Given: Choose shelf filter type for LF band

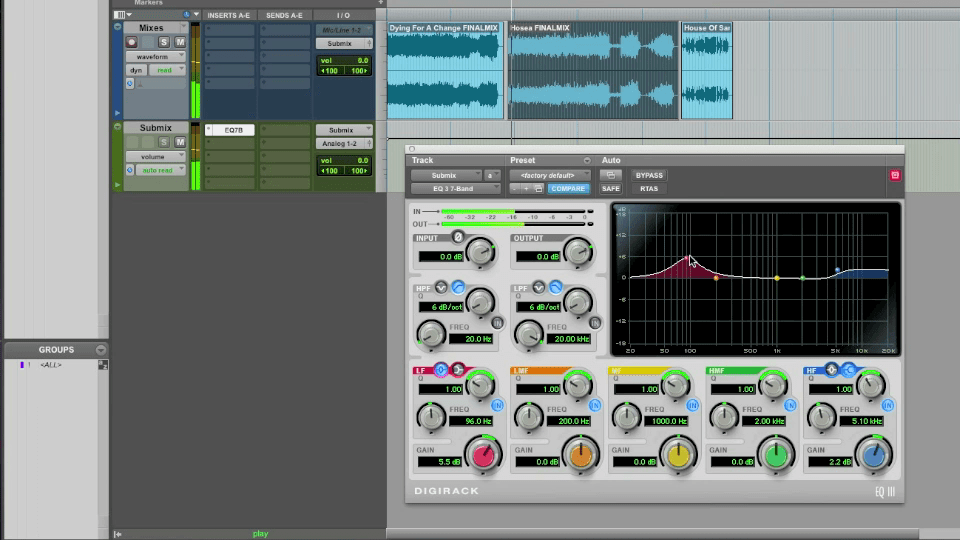Looking at the screenshot, I should tap(458, 369).
